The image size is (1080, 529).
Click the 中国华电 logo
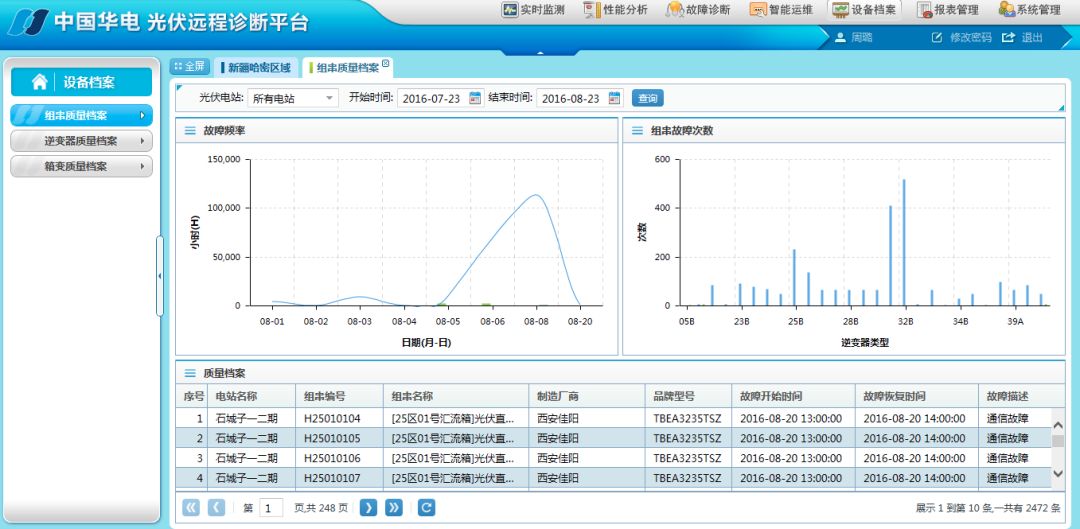[28, 22]
